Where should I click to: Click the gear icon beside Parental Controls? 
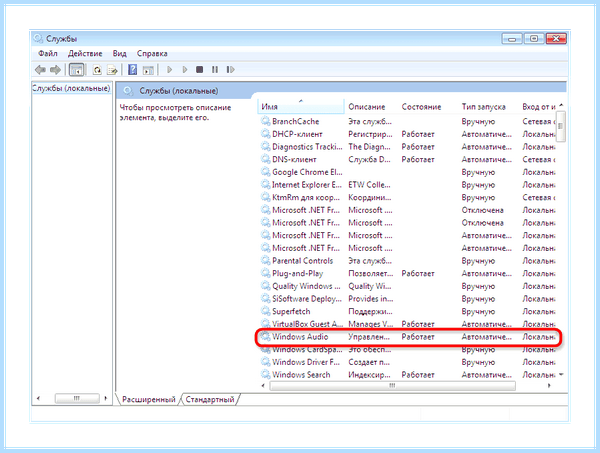point(266,261)
